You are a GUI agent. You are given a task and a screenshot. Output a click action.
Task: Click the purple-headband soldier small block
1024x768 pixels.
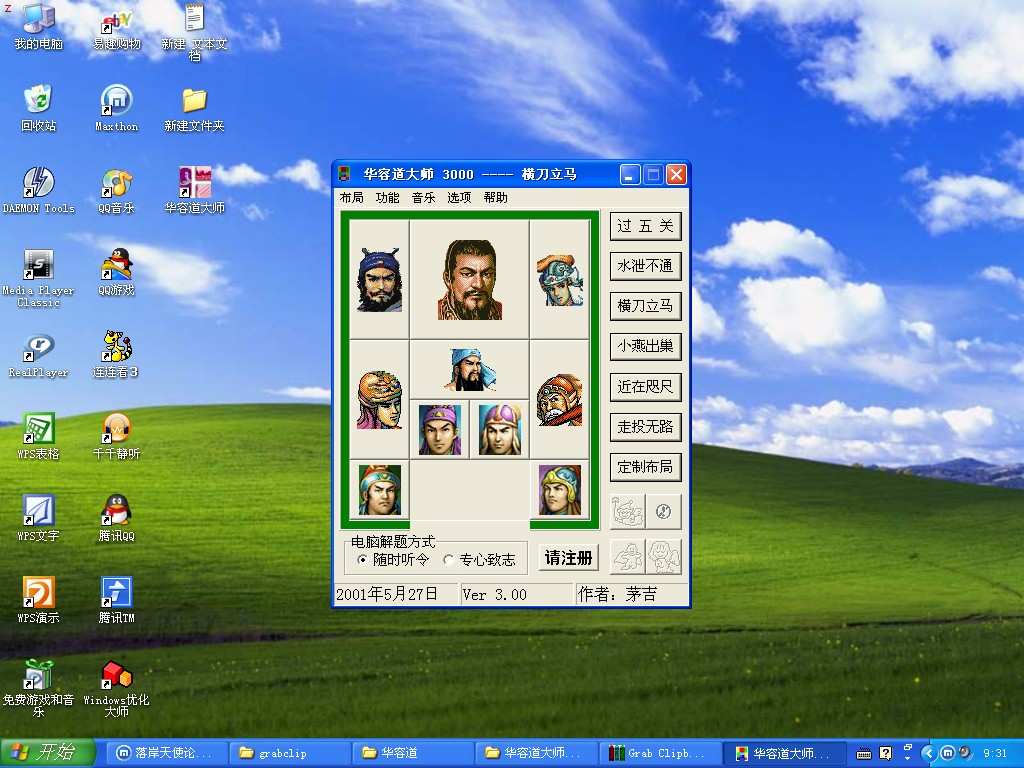coord(440,429)
